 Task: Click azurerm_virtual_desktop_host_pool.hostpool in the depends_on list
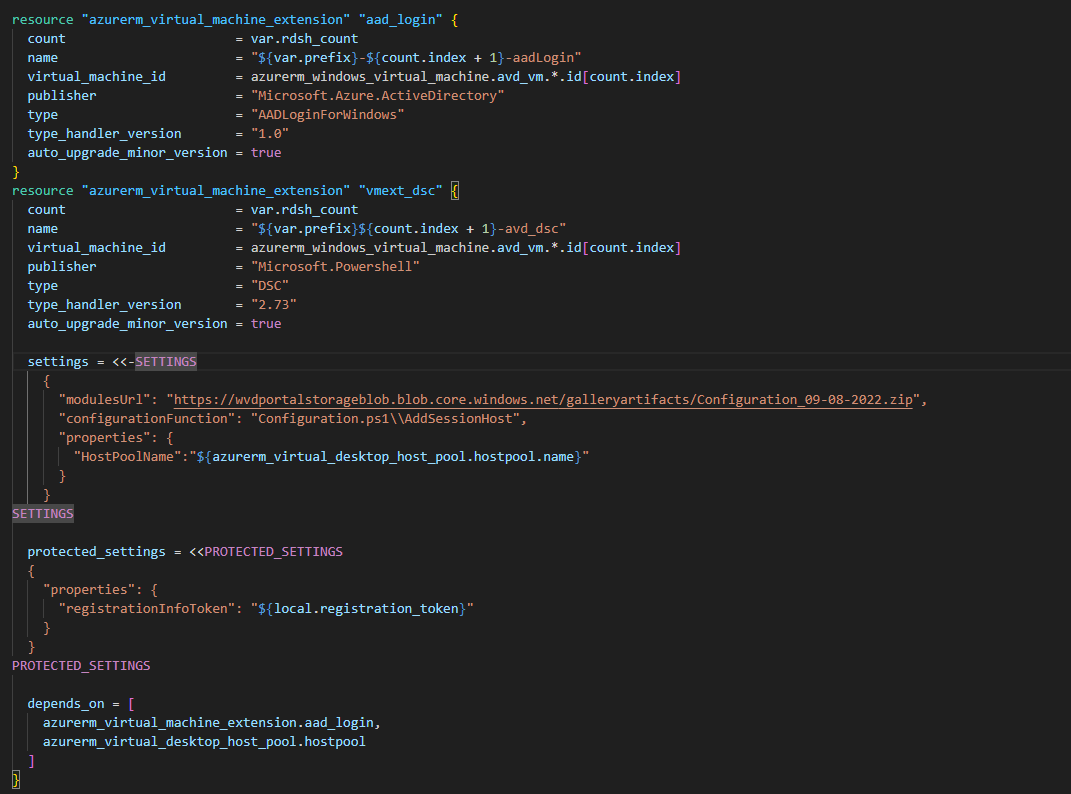(x=204, y=742)
